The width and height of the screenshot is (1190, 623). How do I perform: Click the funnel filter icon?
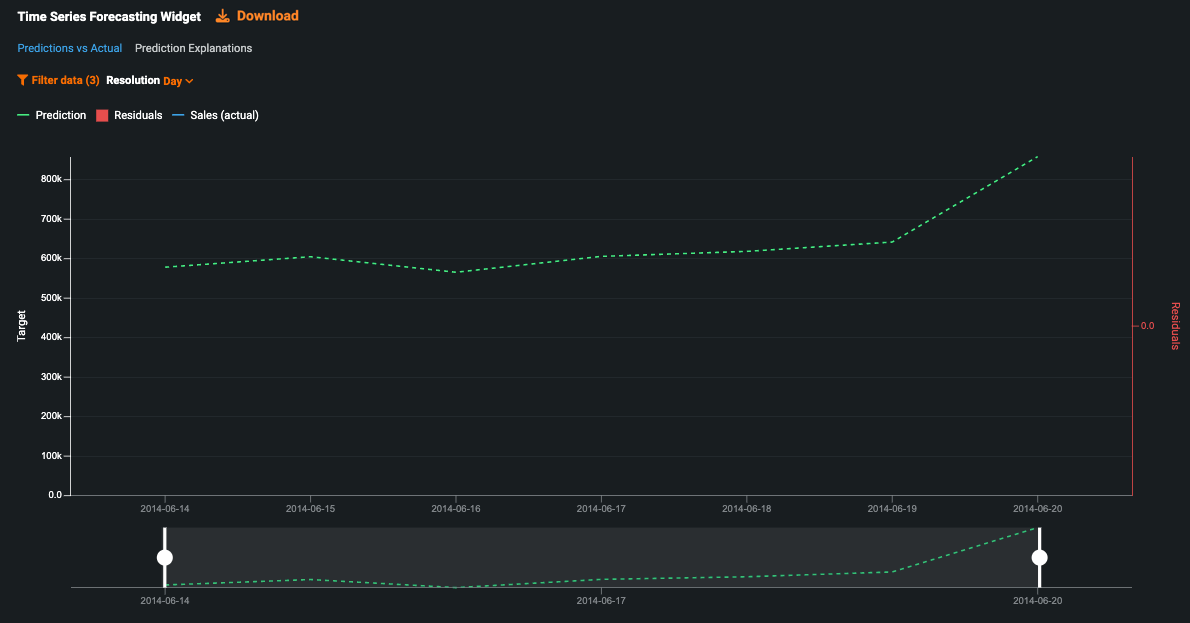22,80
